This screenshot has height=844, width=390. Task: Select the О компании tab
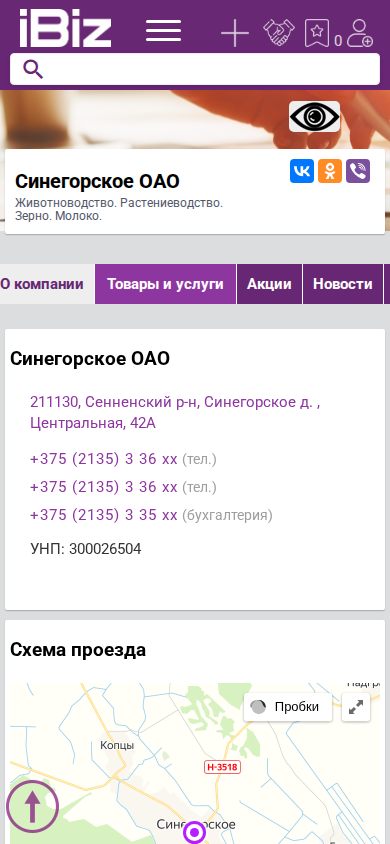42,284
